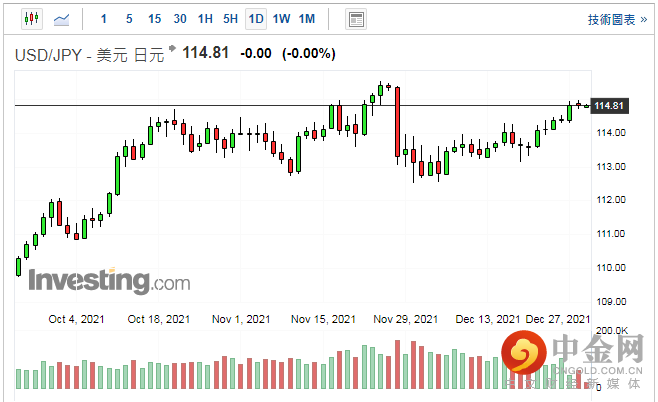Click the large red candle near Nov 29

click(x=397, y=122)
